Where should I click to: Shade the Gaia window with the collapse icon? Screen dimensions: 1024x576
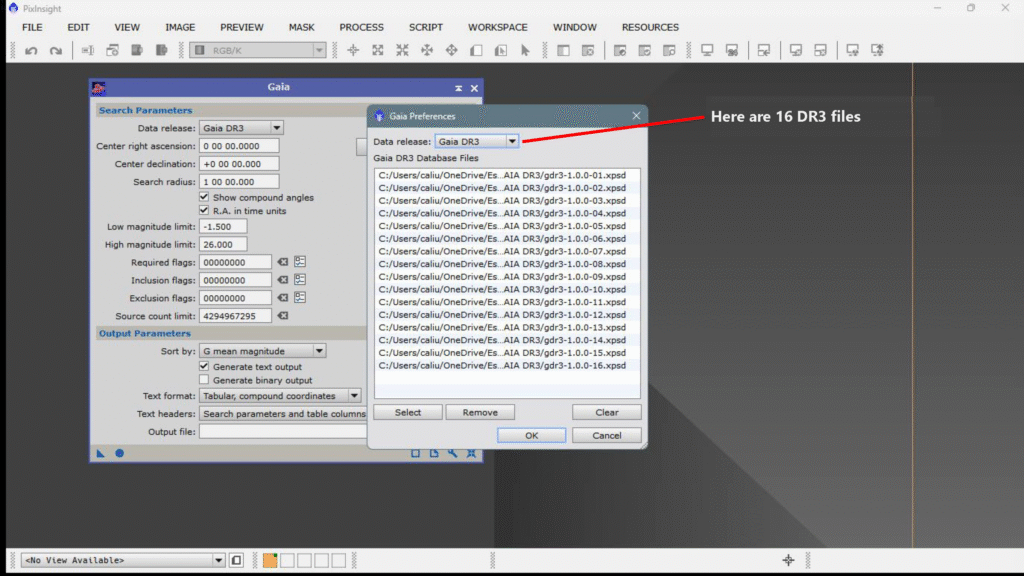[x=458, y=88]
